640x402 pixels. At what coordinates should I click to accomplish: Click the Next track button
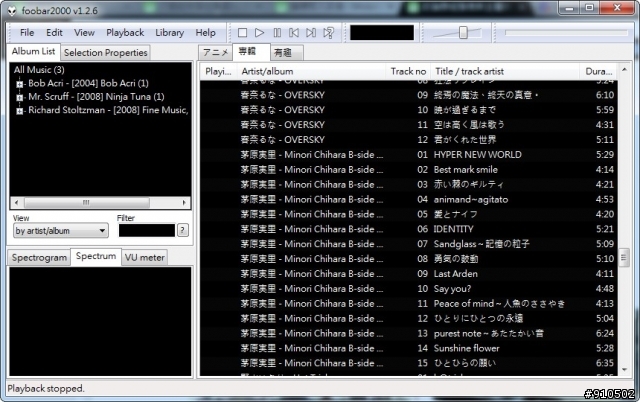[x=311, y=33]
